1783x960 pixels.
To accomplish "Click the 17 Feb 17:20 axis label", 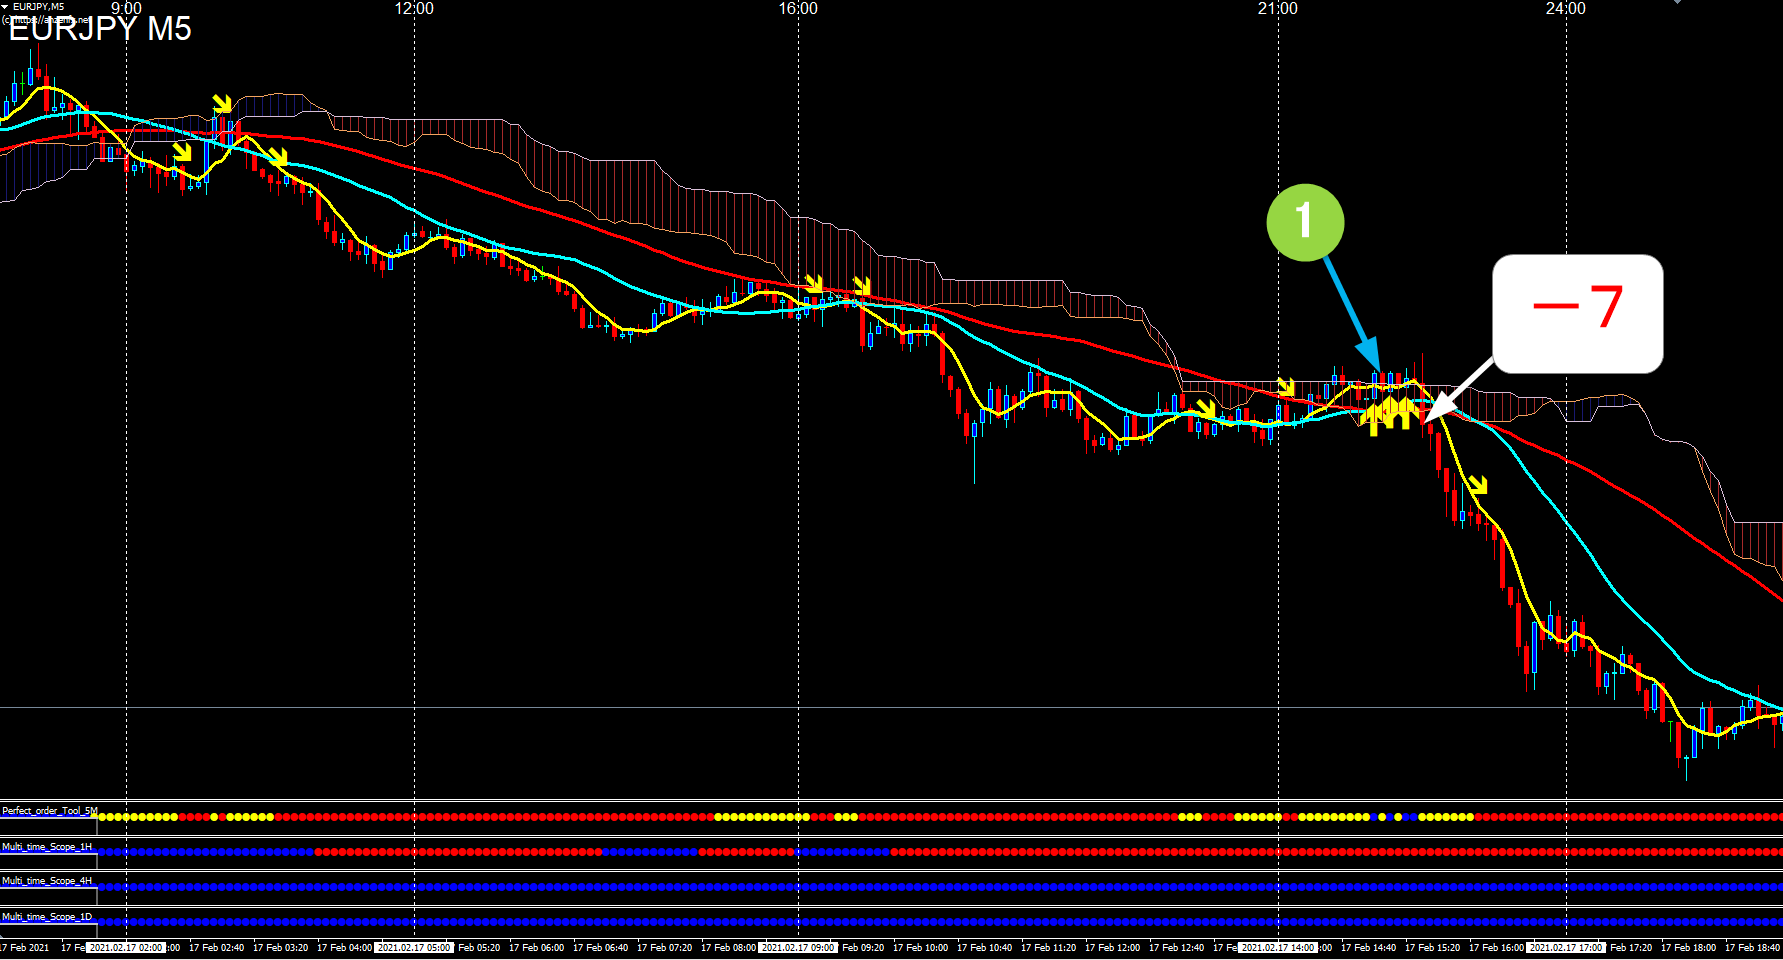I will click(1630, 947).
